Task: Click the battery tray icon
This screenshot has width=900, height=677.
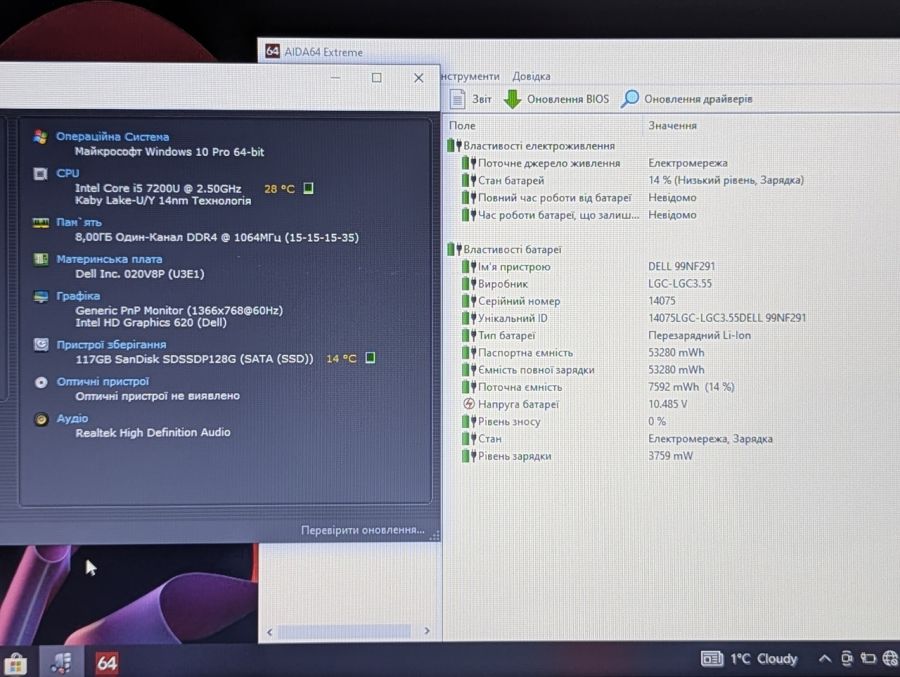Action: click(868, 659)
